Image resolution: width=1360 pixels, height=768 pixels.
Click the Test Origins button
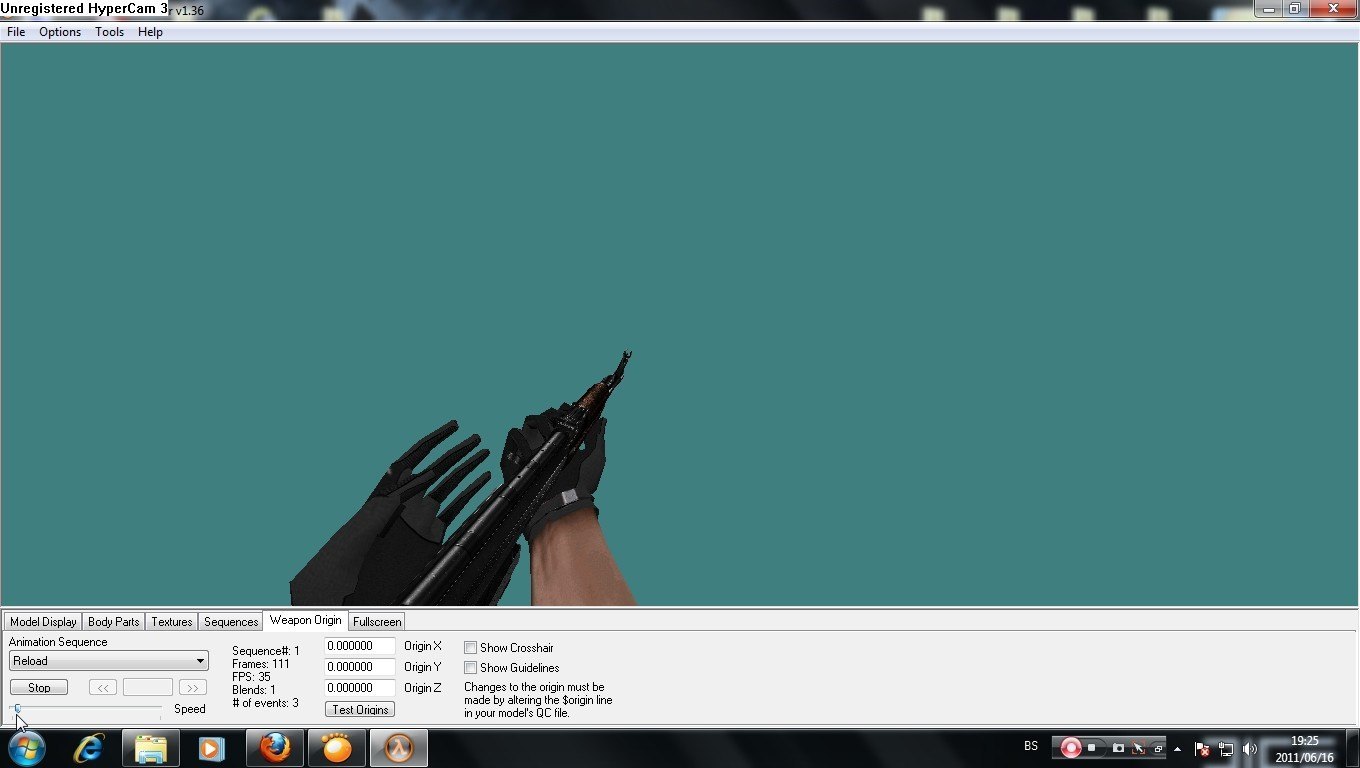[x=360, y=709]
